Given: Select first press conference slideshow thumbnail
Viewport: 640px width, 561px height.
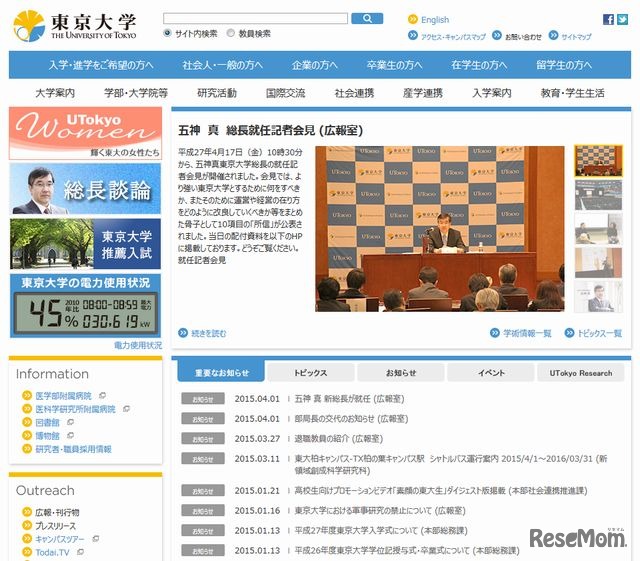Looking at the screenshot, I should point(598,161).
